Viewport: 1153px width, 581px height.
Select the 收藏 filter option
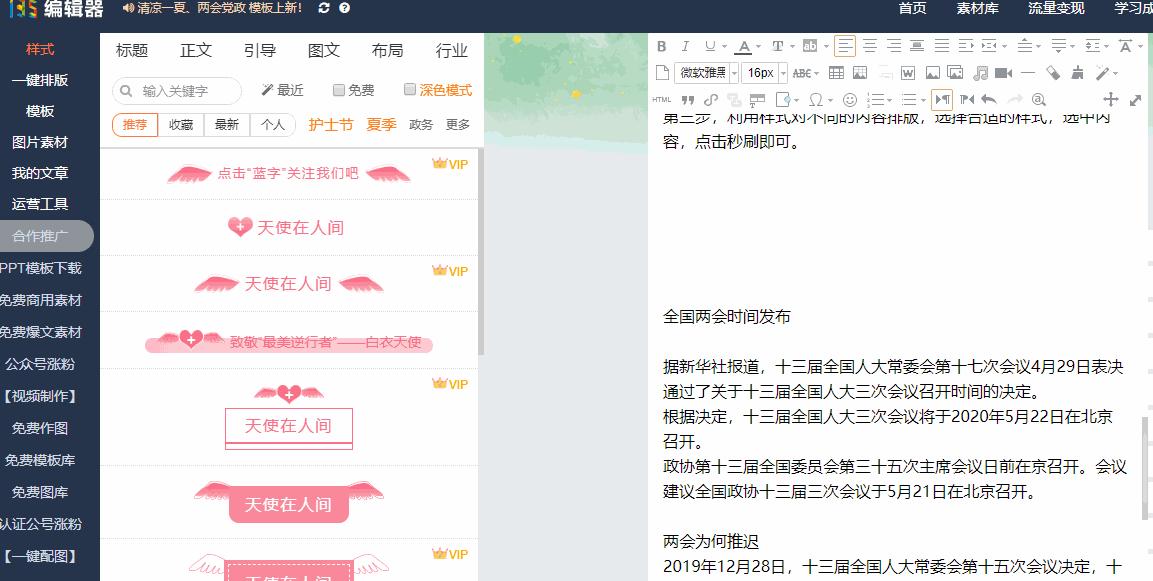pos(180,124)
